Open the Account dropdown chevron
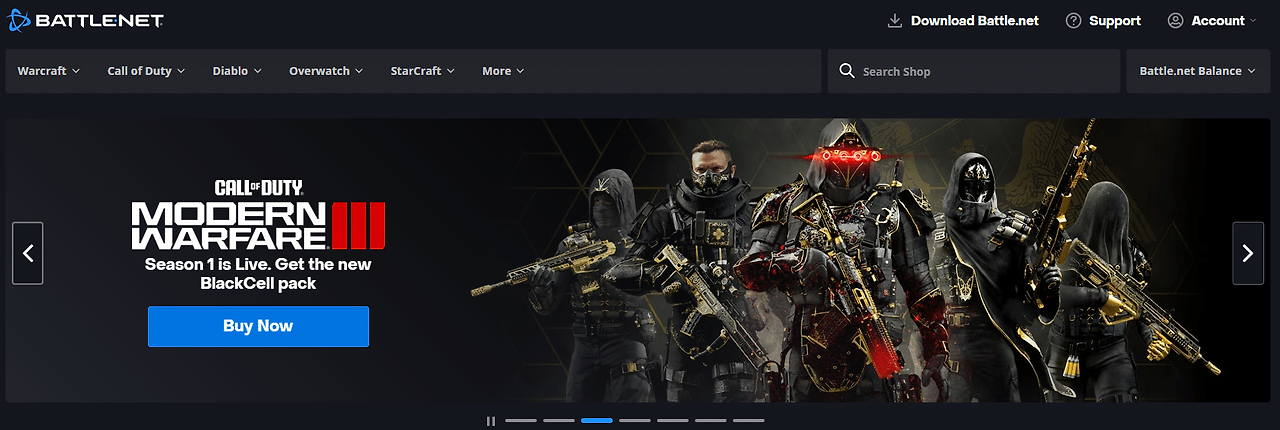This screenshot has width=1280, height=430. click(1253, 21)
